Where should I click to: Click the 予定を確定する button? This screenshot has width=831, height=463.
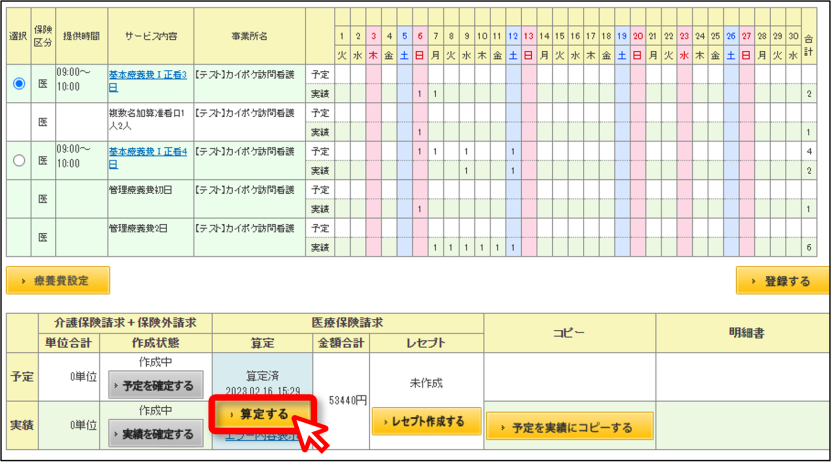pos(156,385)
